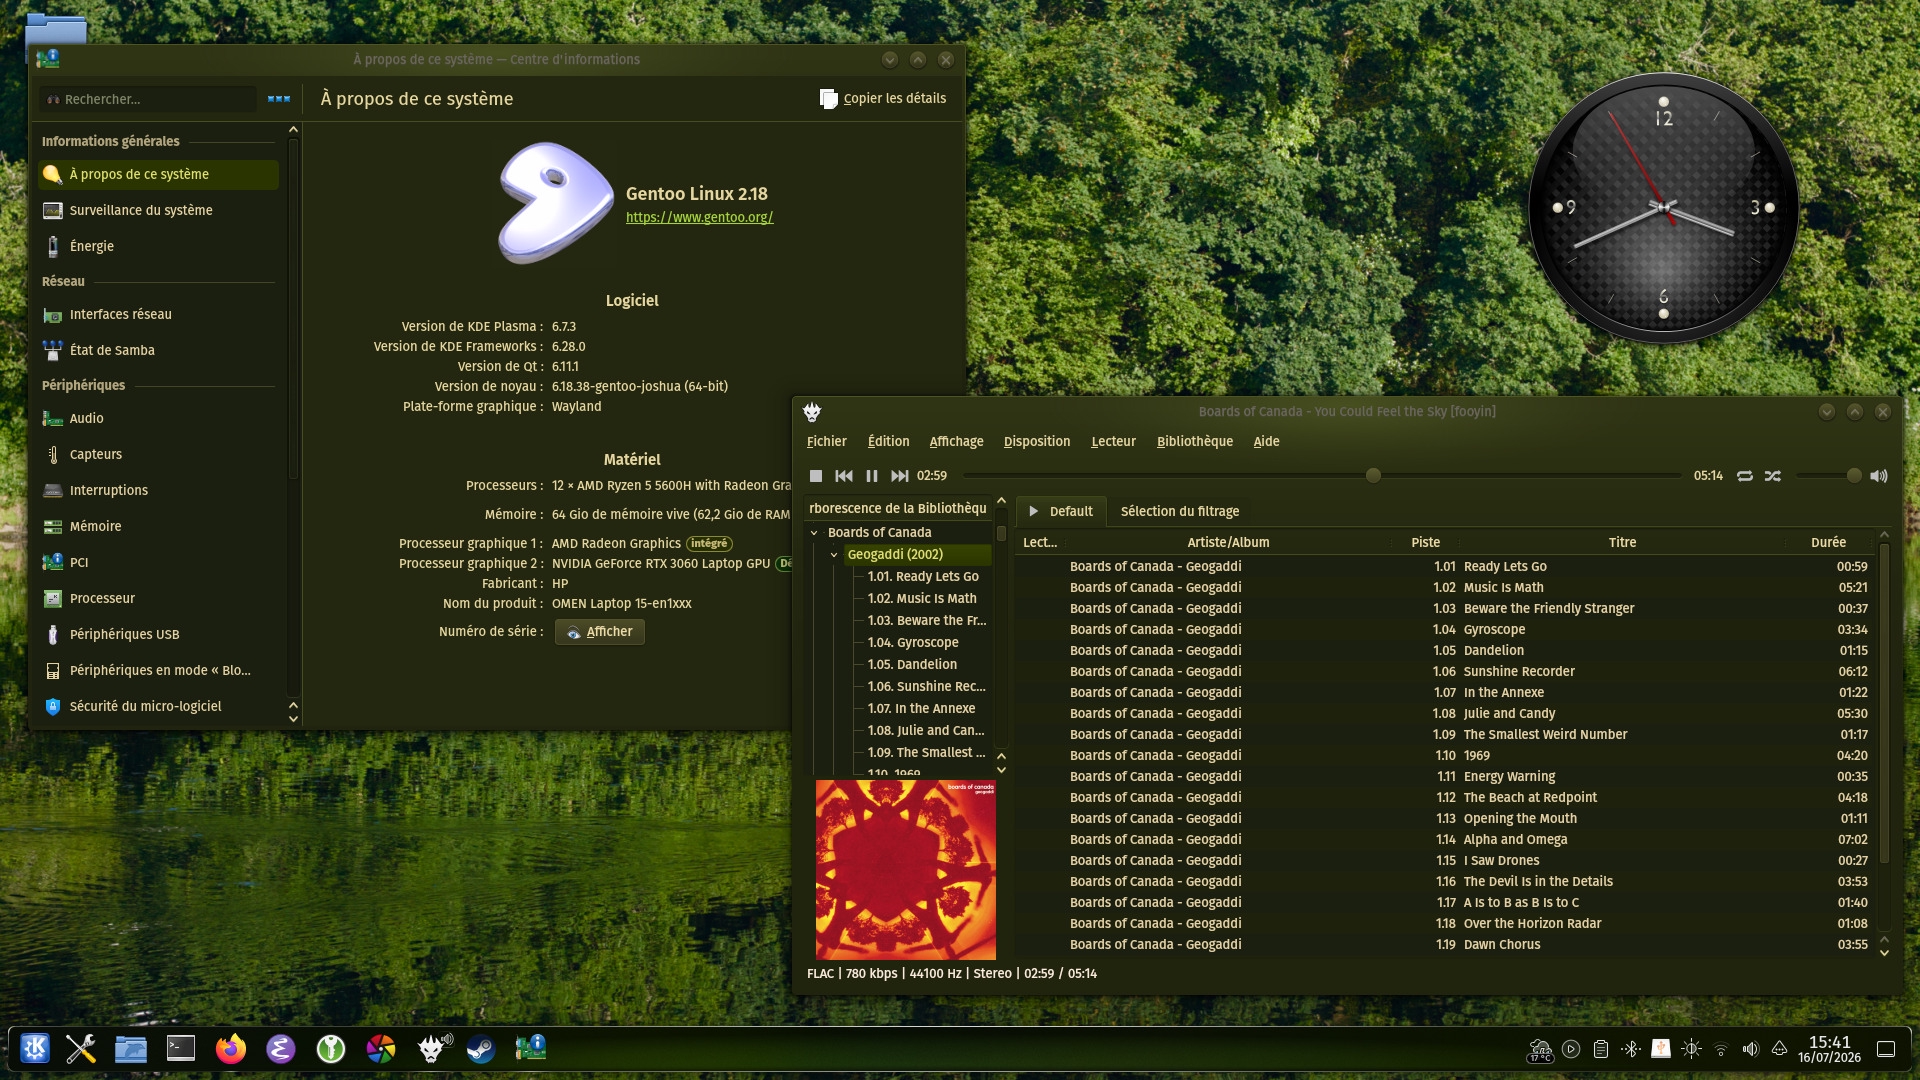The height and width of the screenshot is (1080, 1920).
Task: Collapse the Geogaddi (2002) album node
Action: [x=834, y=555]
